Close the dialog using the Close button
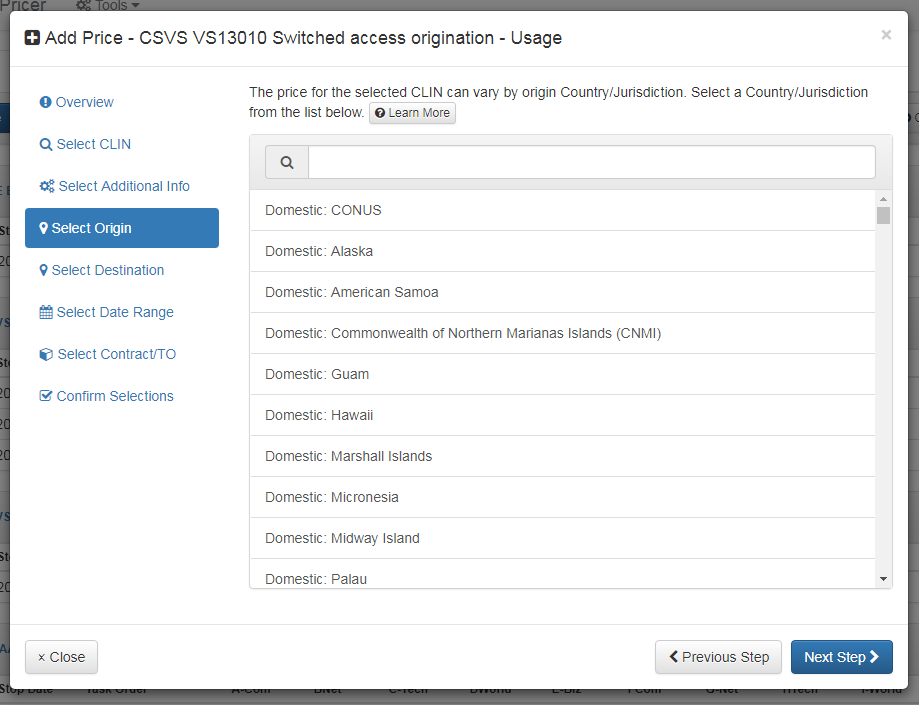 click(x=61, y=657)
